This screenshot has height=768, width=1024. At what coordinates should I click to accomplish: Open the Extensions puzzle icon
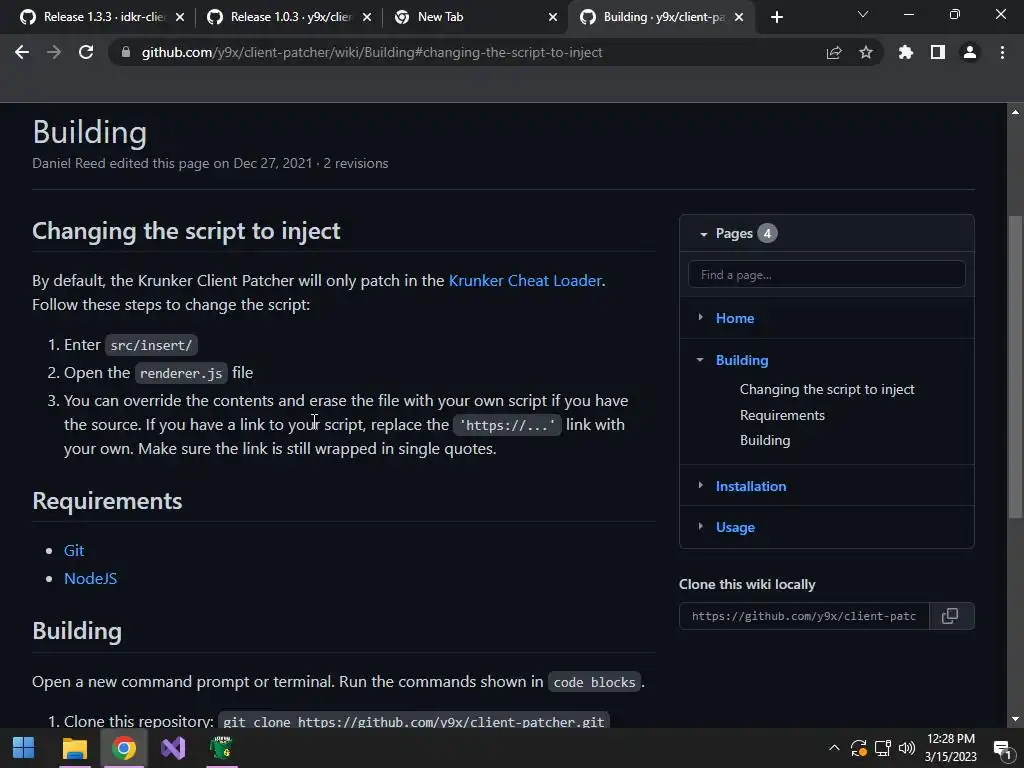(906, 52)
